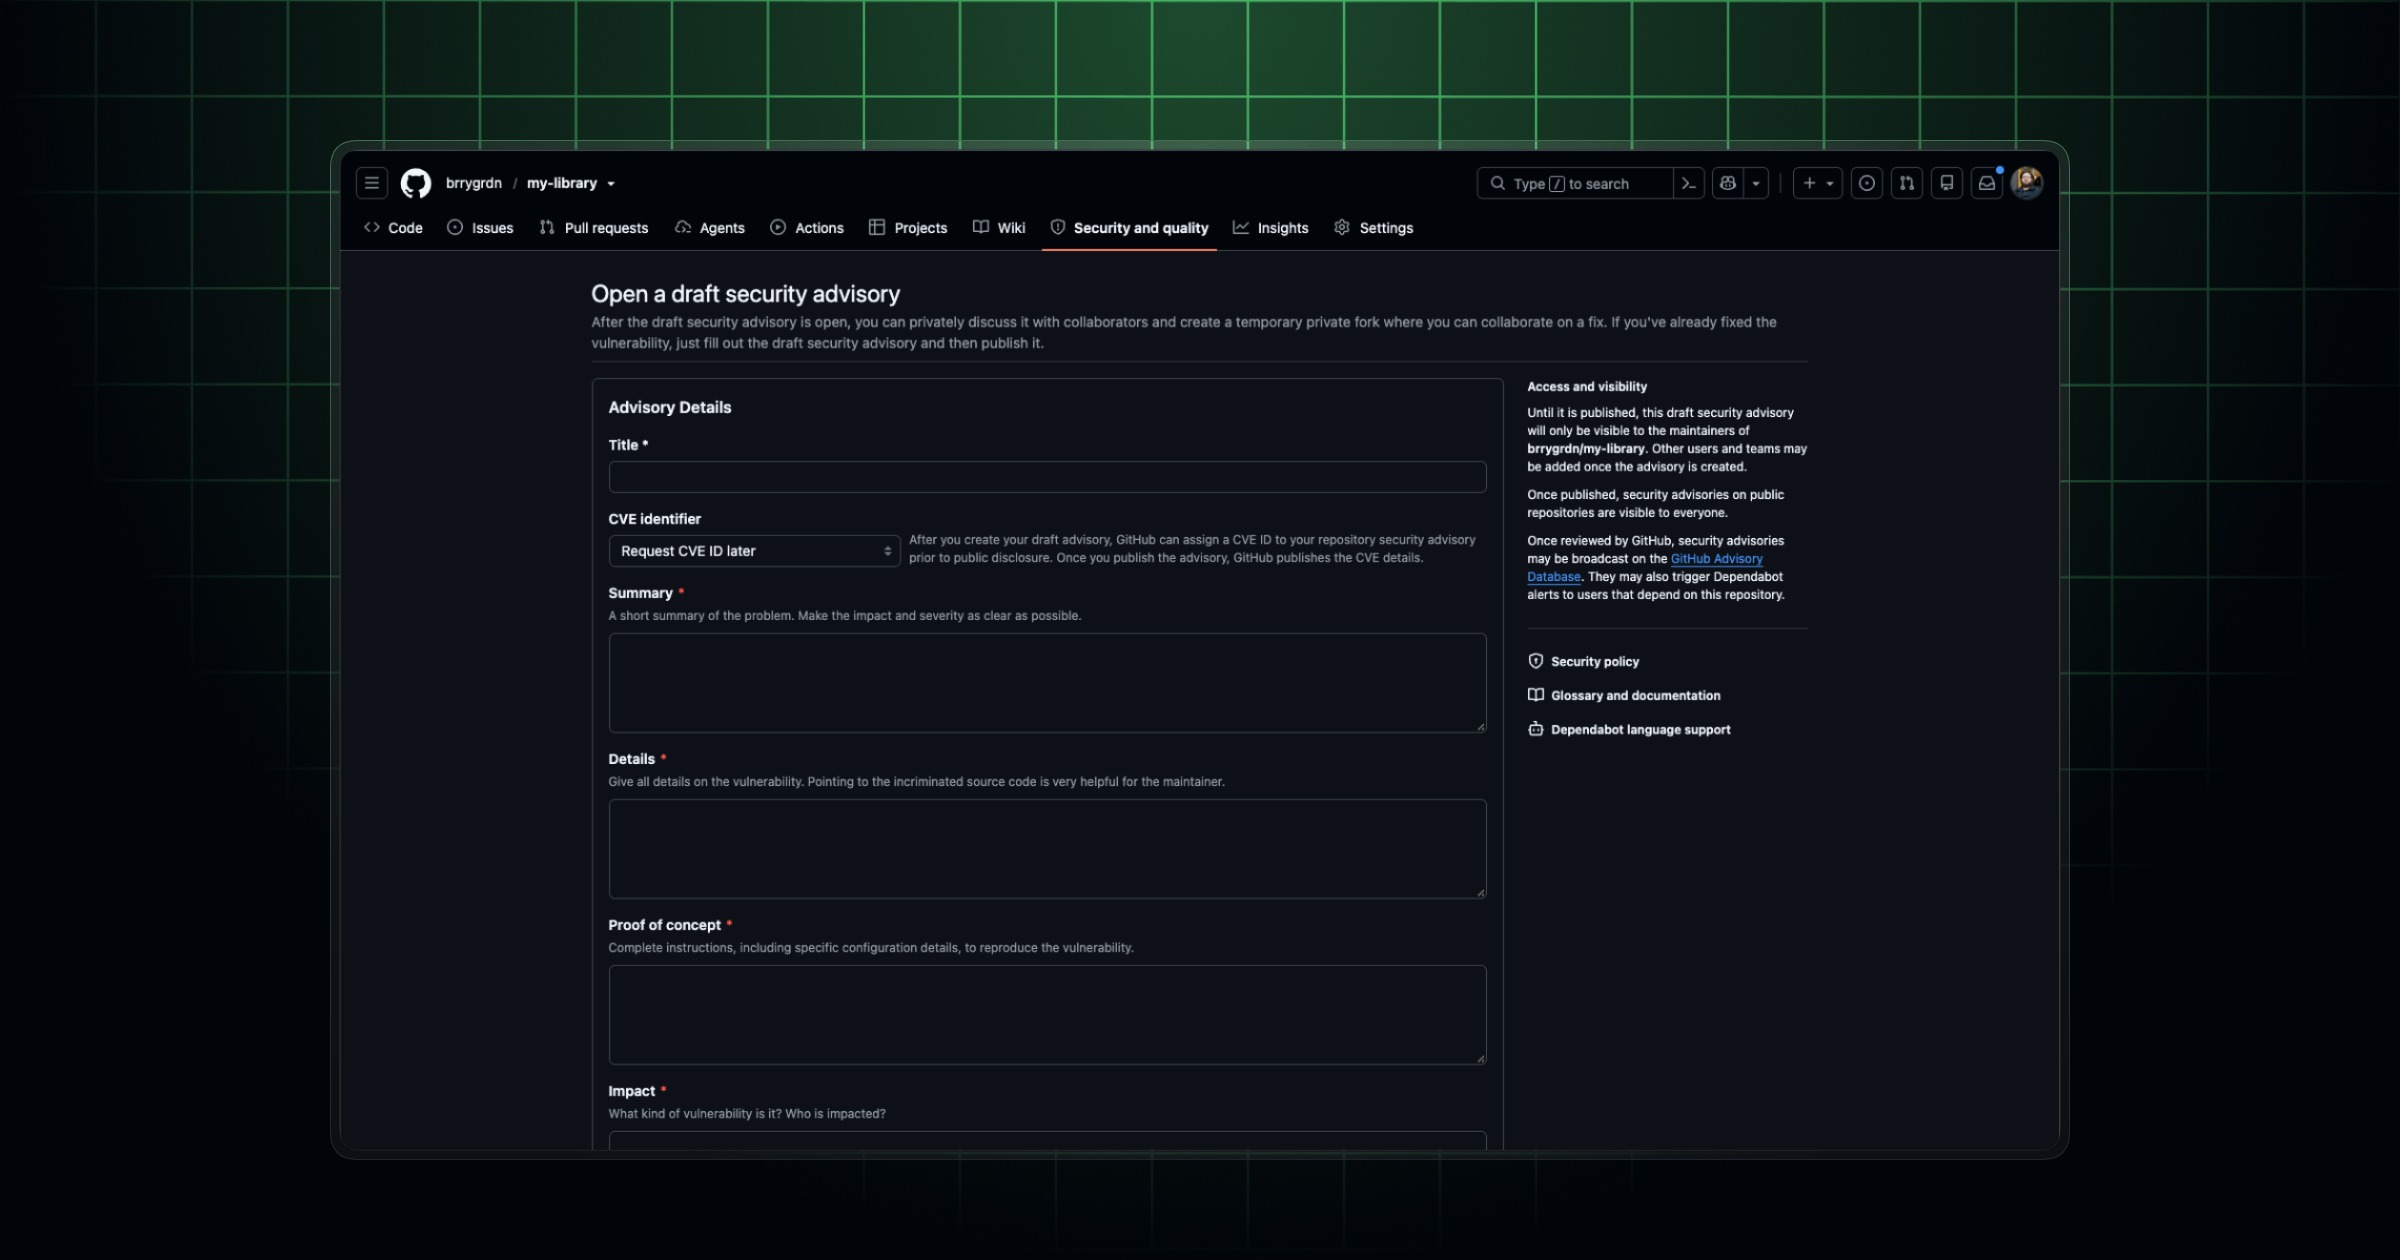Click into the Summary text area
Screen dimensions: 2400x1260
1047,683
